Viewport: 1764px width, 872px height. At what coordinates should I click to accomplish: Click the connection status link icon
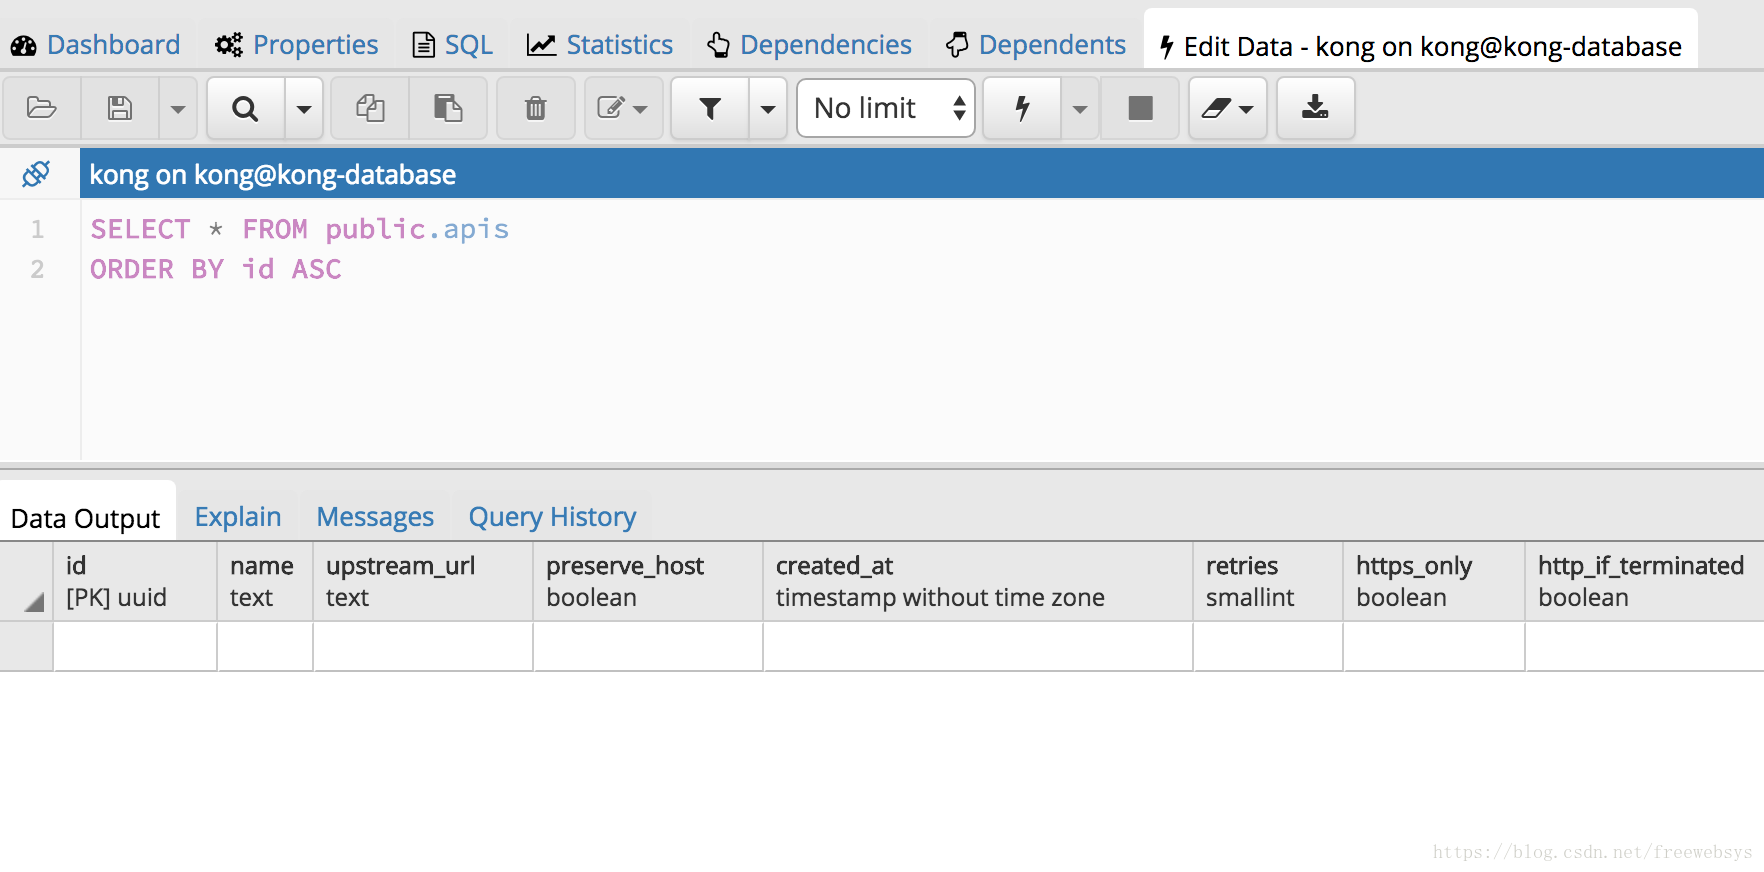[36, 174]
